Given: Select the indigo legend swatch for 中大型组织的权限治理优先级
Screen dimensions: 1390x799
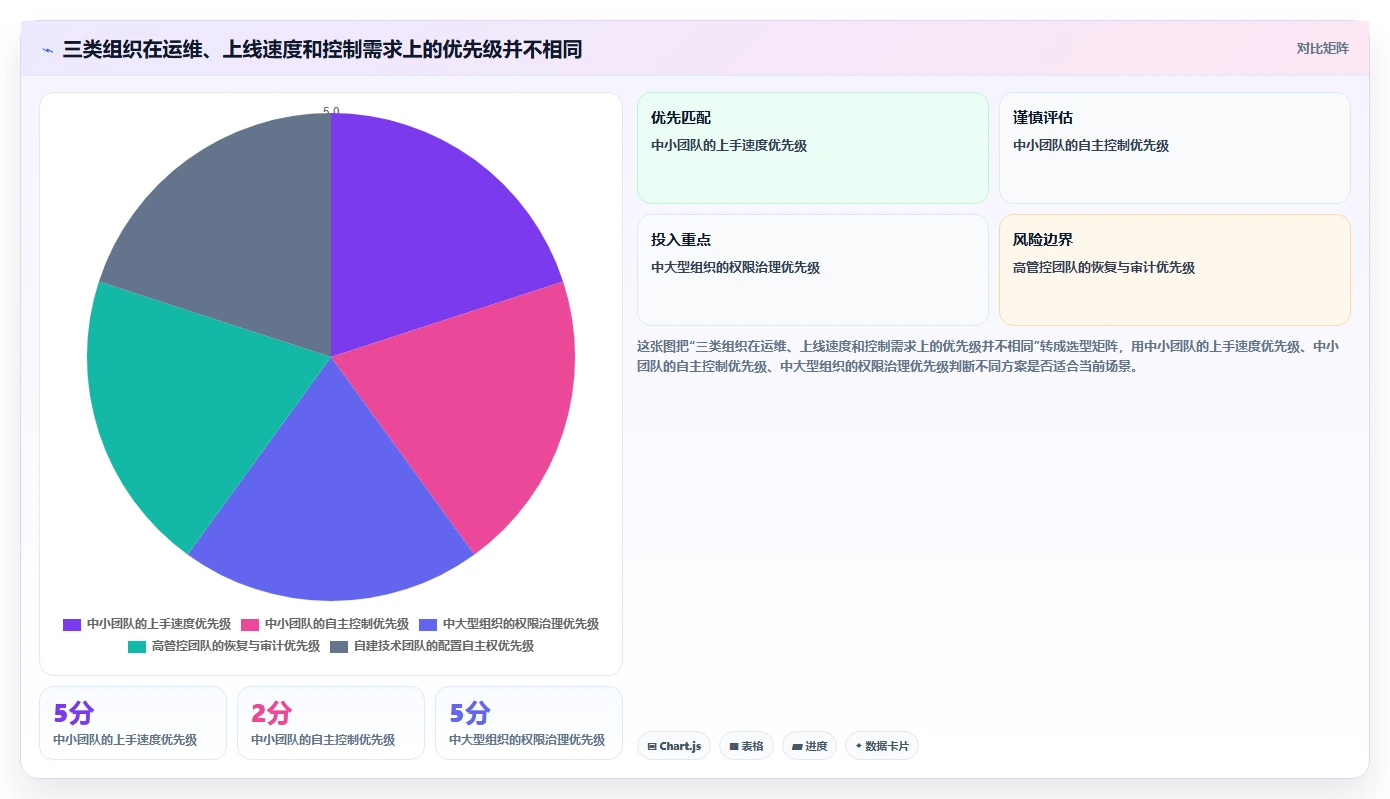Looking at the screenshot, I should (428, 624).
